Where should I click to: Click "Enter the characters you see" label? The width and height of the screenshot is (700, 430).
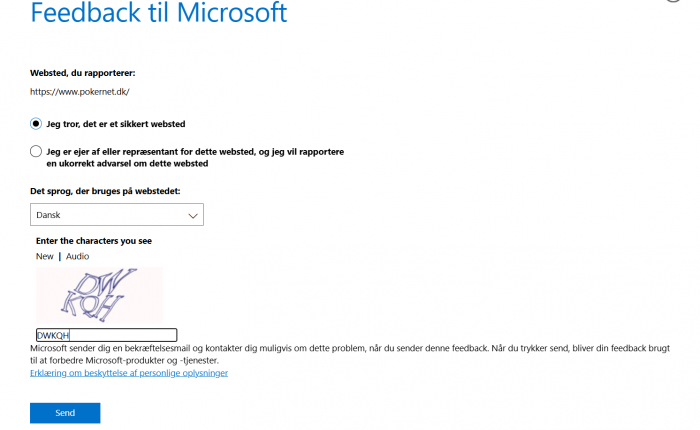pyautogui.click(x=94, y=241)
